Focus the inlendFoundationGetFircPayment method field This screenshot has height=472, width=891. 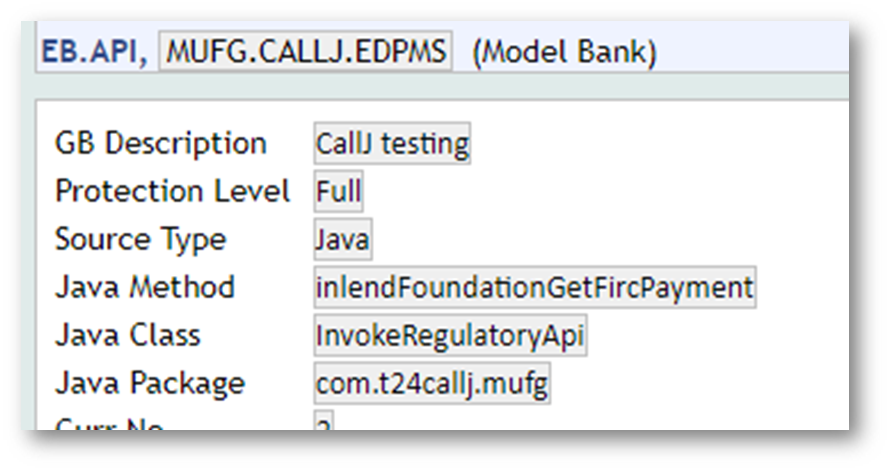coord(534,288)
